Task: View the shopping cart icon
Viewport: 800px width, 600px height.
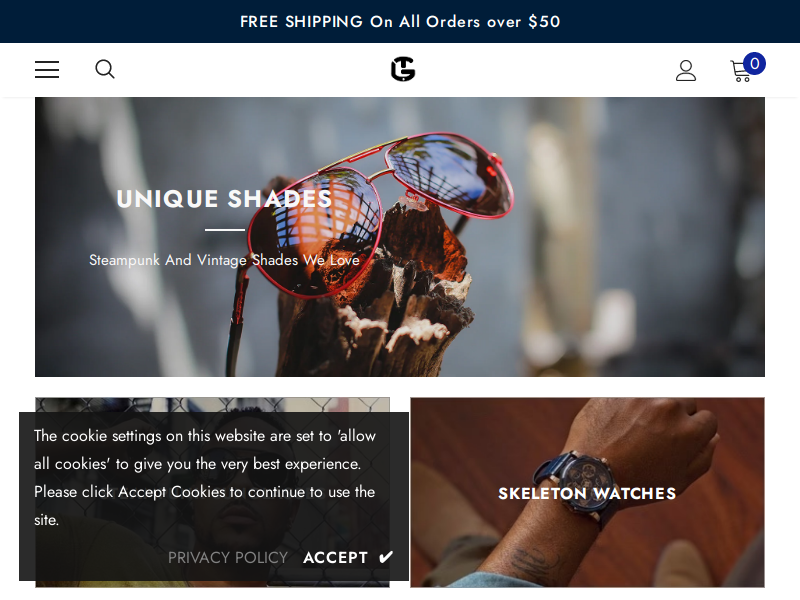Action: (740, 71)
